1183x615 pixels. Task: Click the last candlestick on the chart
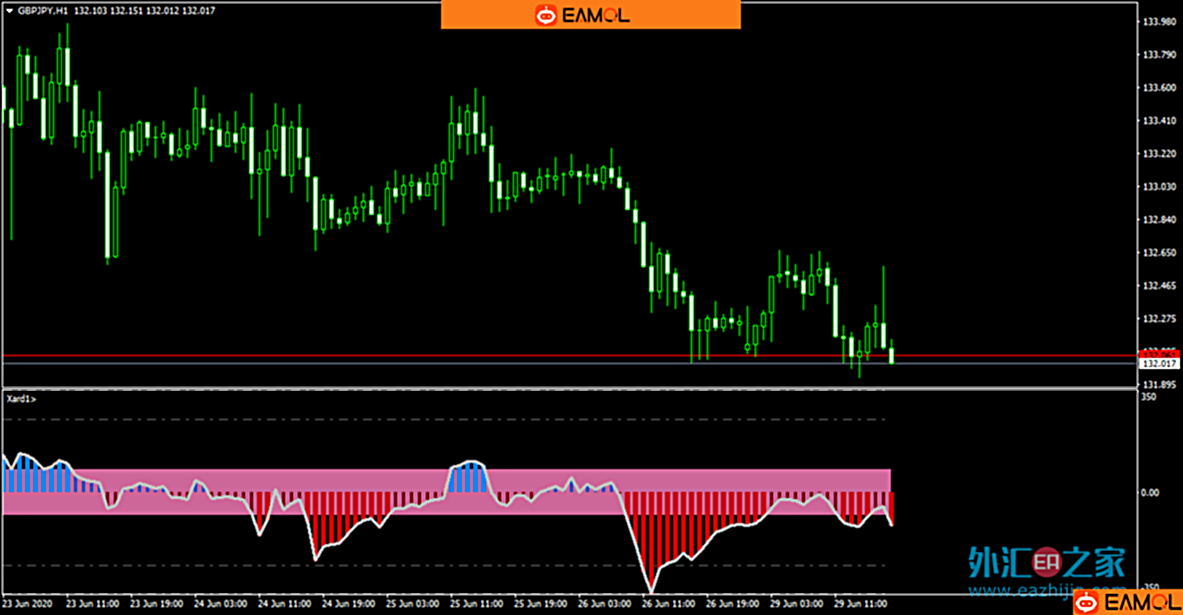pyautogui.click(x=891, y=354)
